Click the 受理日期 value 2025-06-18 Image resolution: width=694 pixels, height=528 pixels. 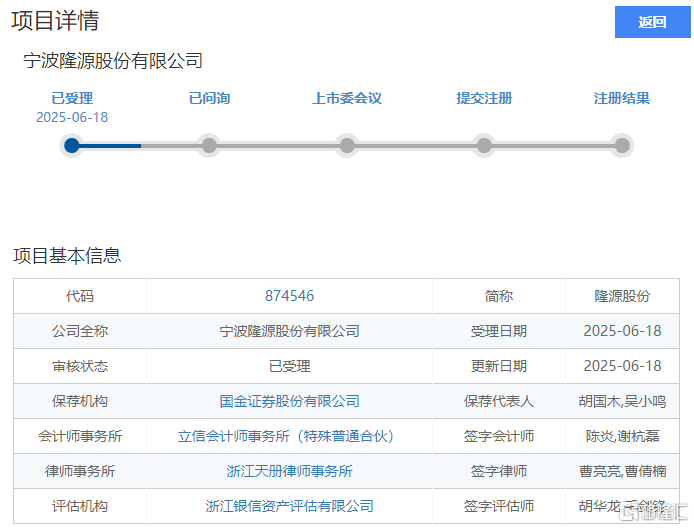click(622, 331)
